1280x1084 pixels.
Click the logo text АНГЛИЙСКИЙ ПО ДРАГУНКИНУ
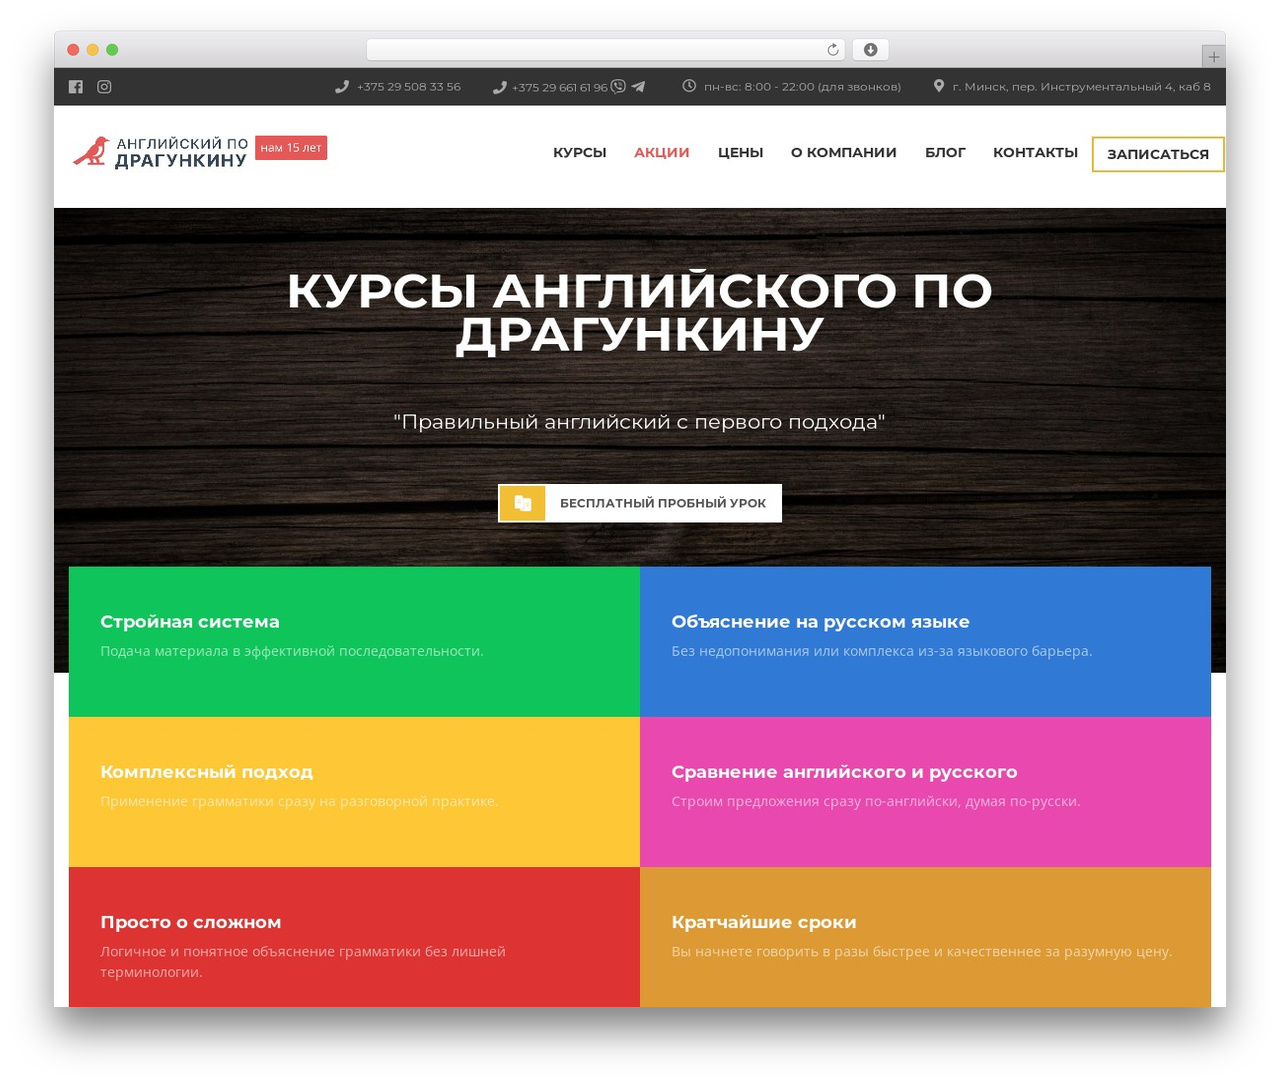tap(181, 152)
